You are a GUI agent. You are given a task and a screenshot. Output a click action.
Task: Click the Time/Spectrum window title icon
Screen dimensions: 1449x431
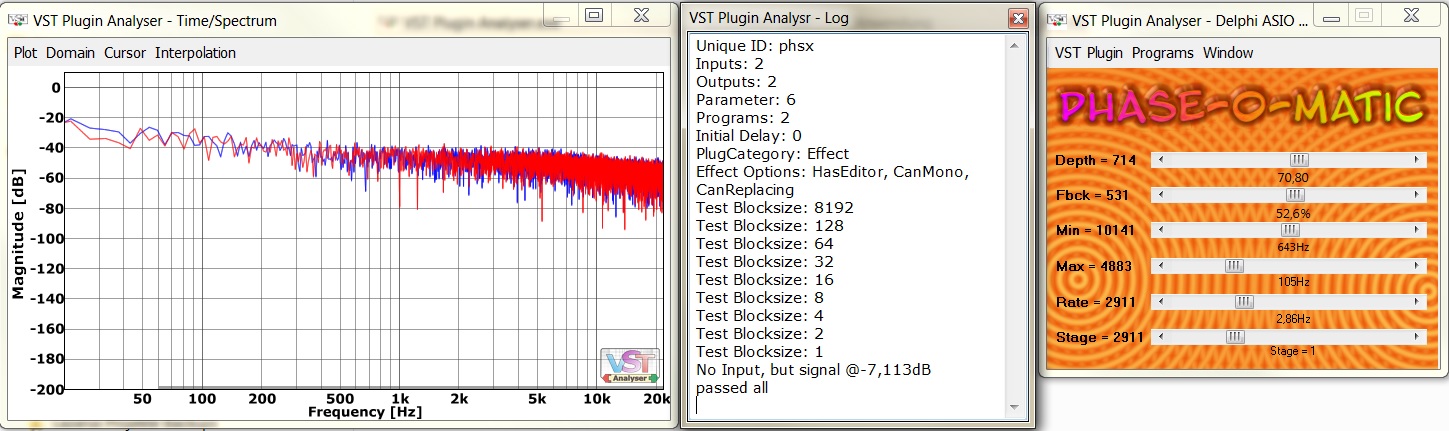coord(19,20)
